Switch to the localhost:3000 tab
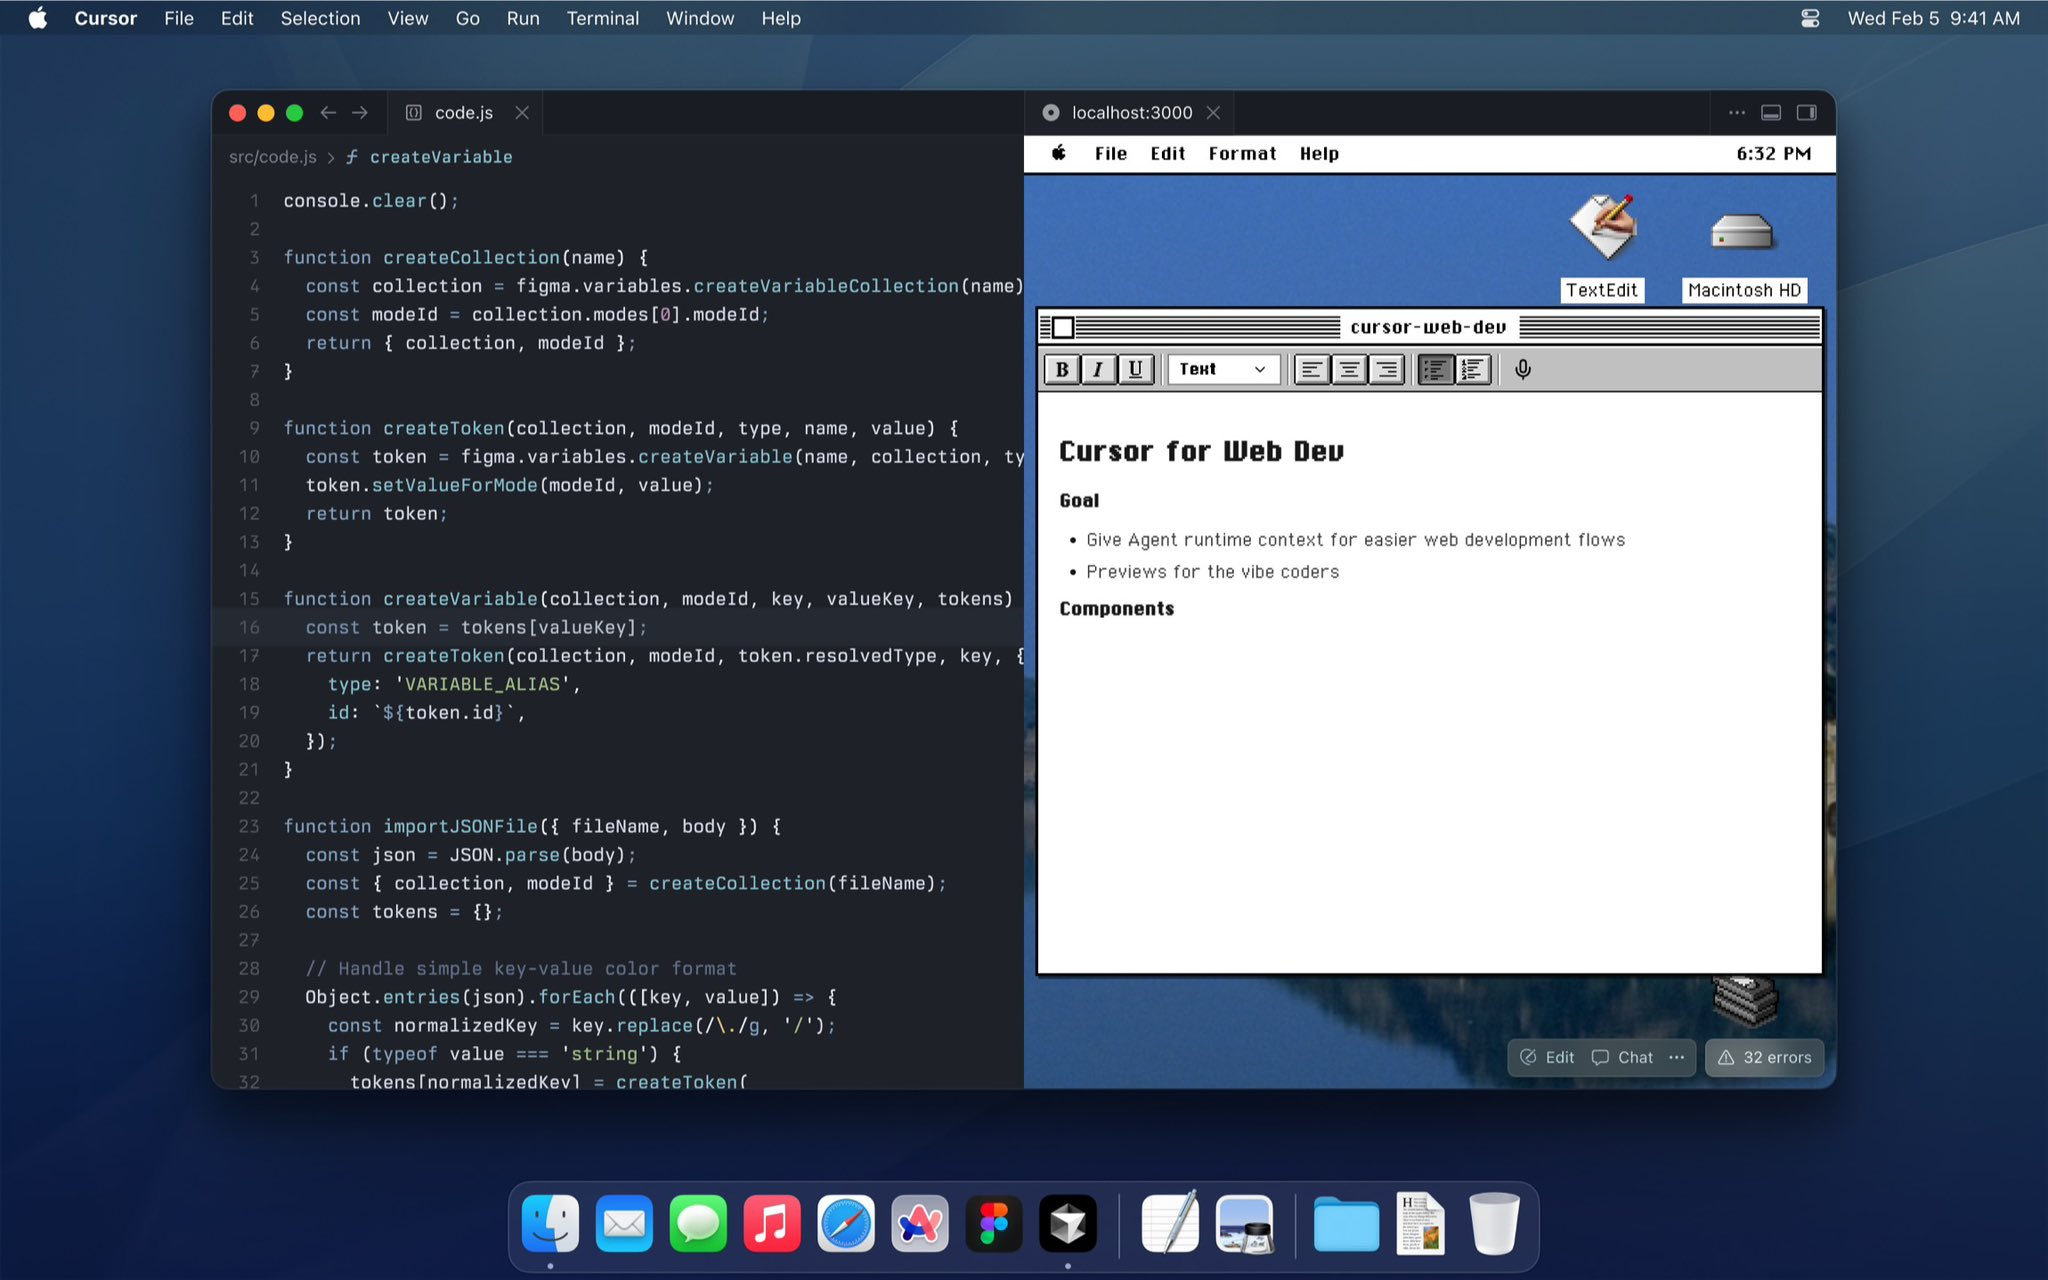The height and width of the screenshot is (1280, 2048). (x=1131, y=113)
